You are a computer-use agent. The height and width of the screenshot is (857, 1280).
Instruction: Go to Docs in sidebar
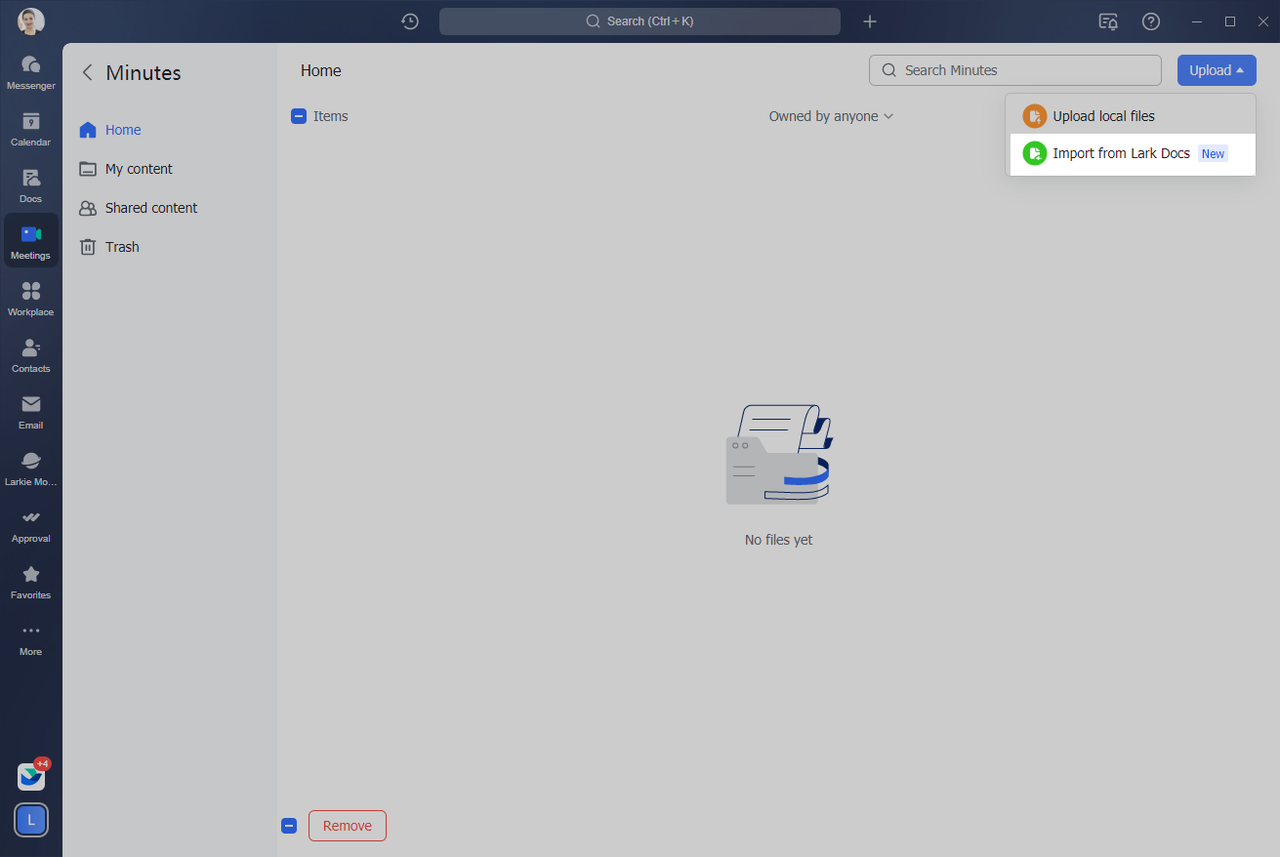coord(31,185)
